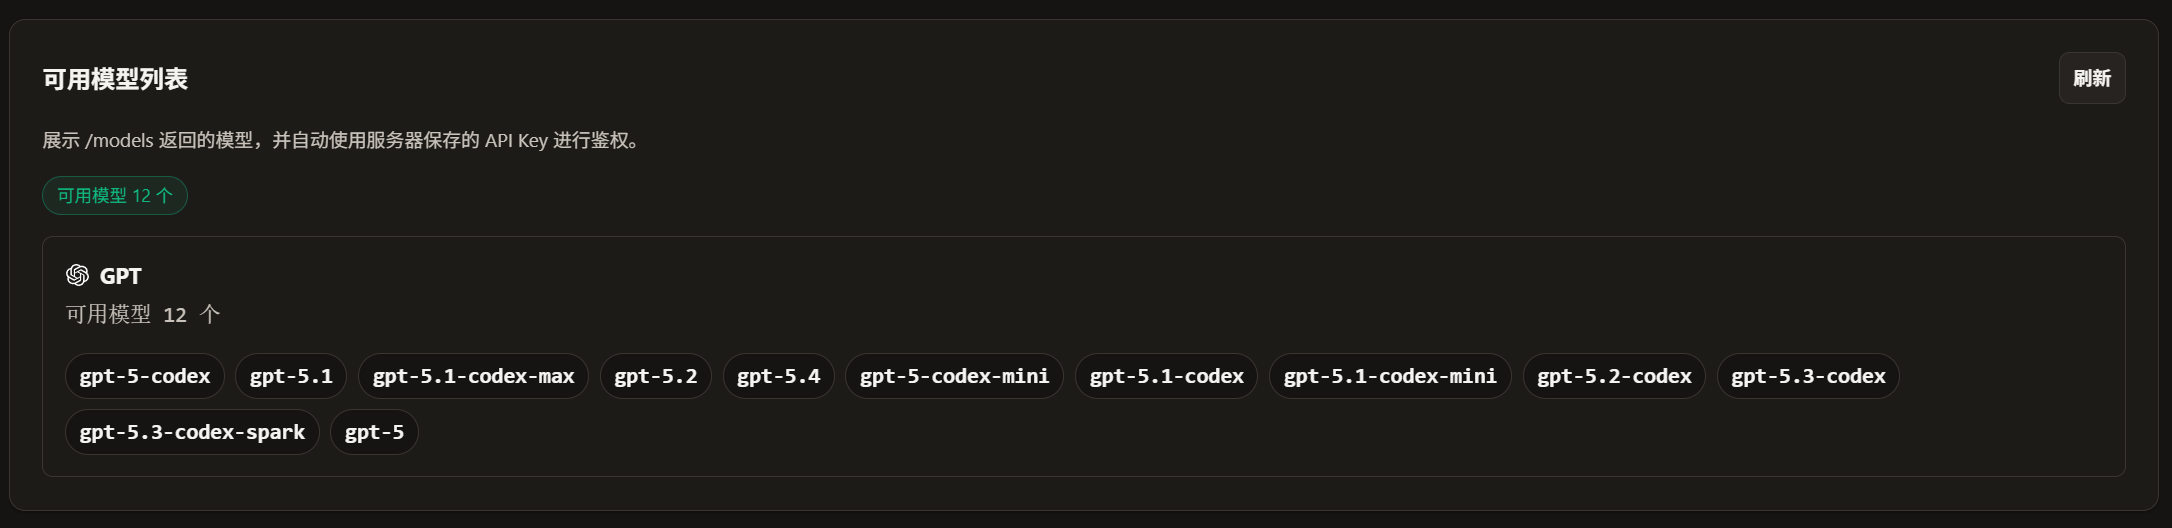The height and width of the screenshot is (528, 2172).
Task: Click the OpenAI GPT logo icon
Action: [77, 275]
